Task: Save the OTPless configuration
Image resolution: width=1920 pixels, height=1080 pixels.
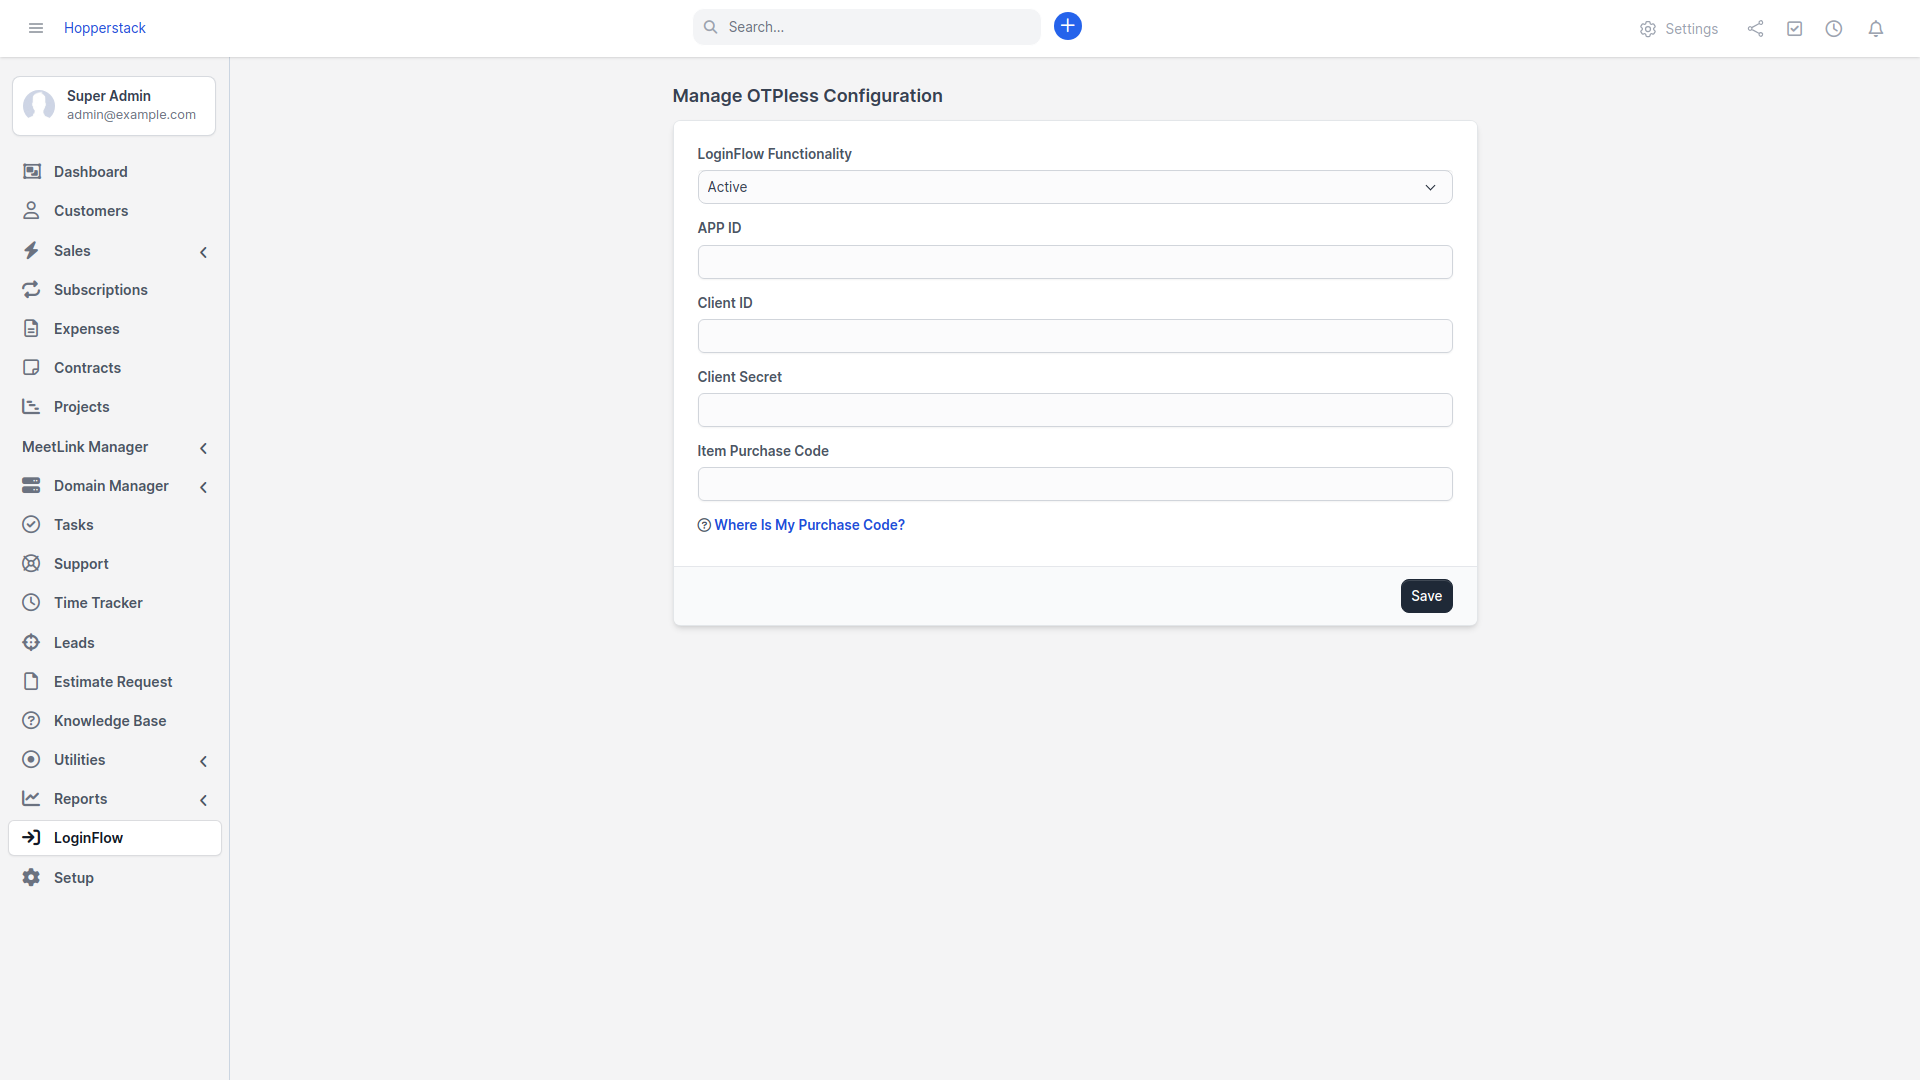Action: coord(1426,596)
